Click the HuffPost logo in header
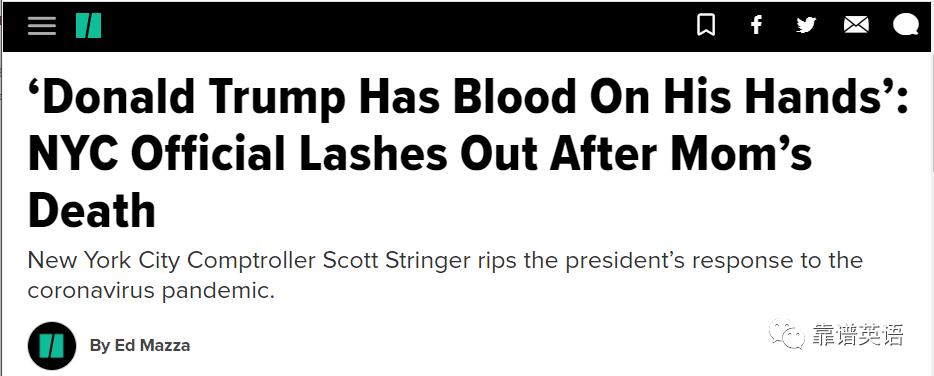 88,26
